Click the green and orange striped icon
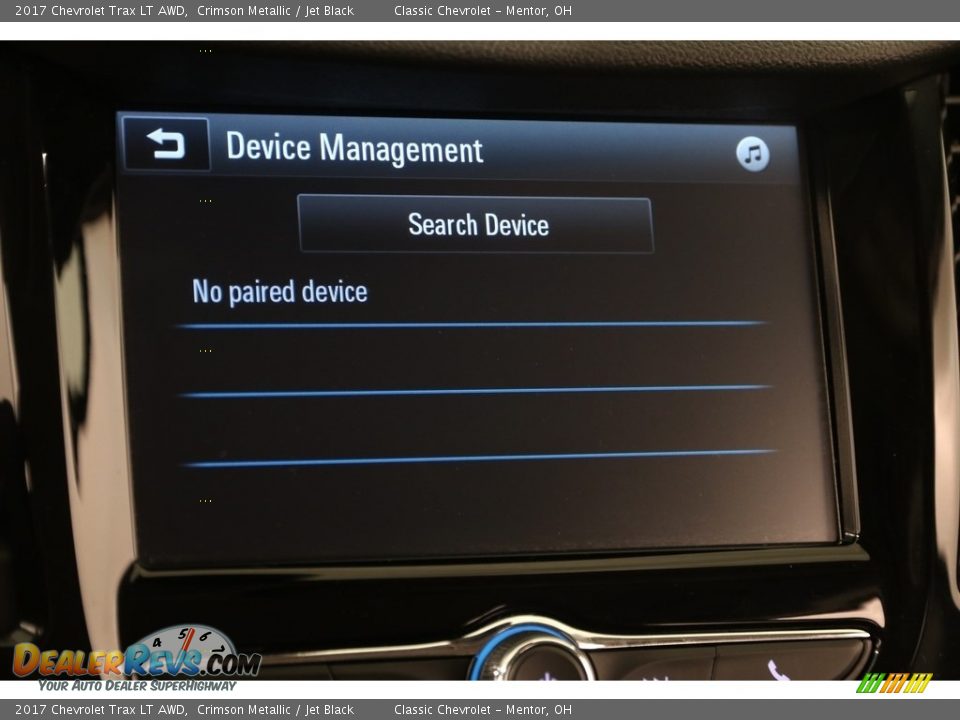The image size is (960, 720). (x=894, y=683)
